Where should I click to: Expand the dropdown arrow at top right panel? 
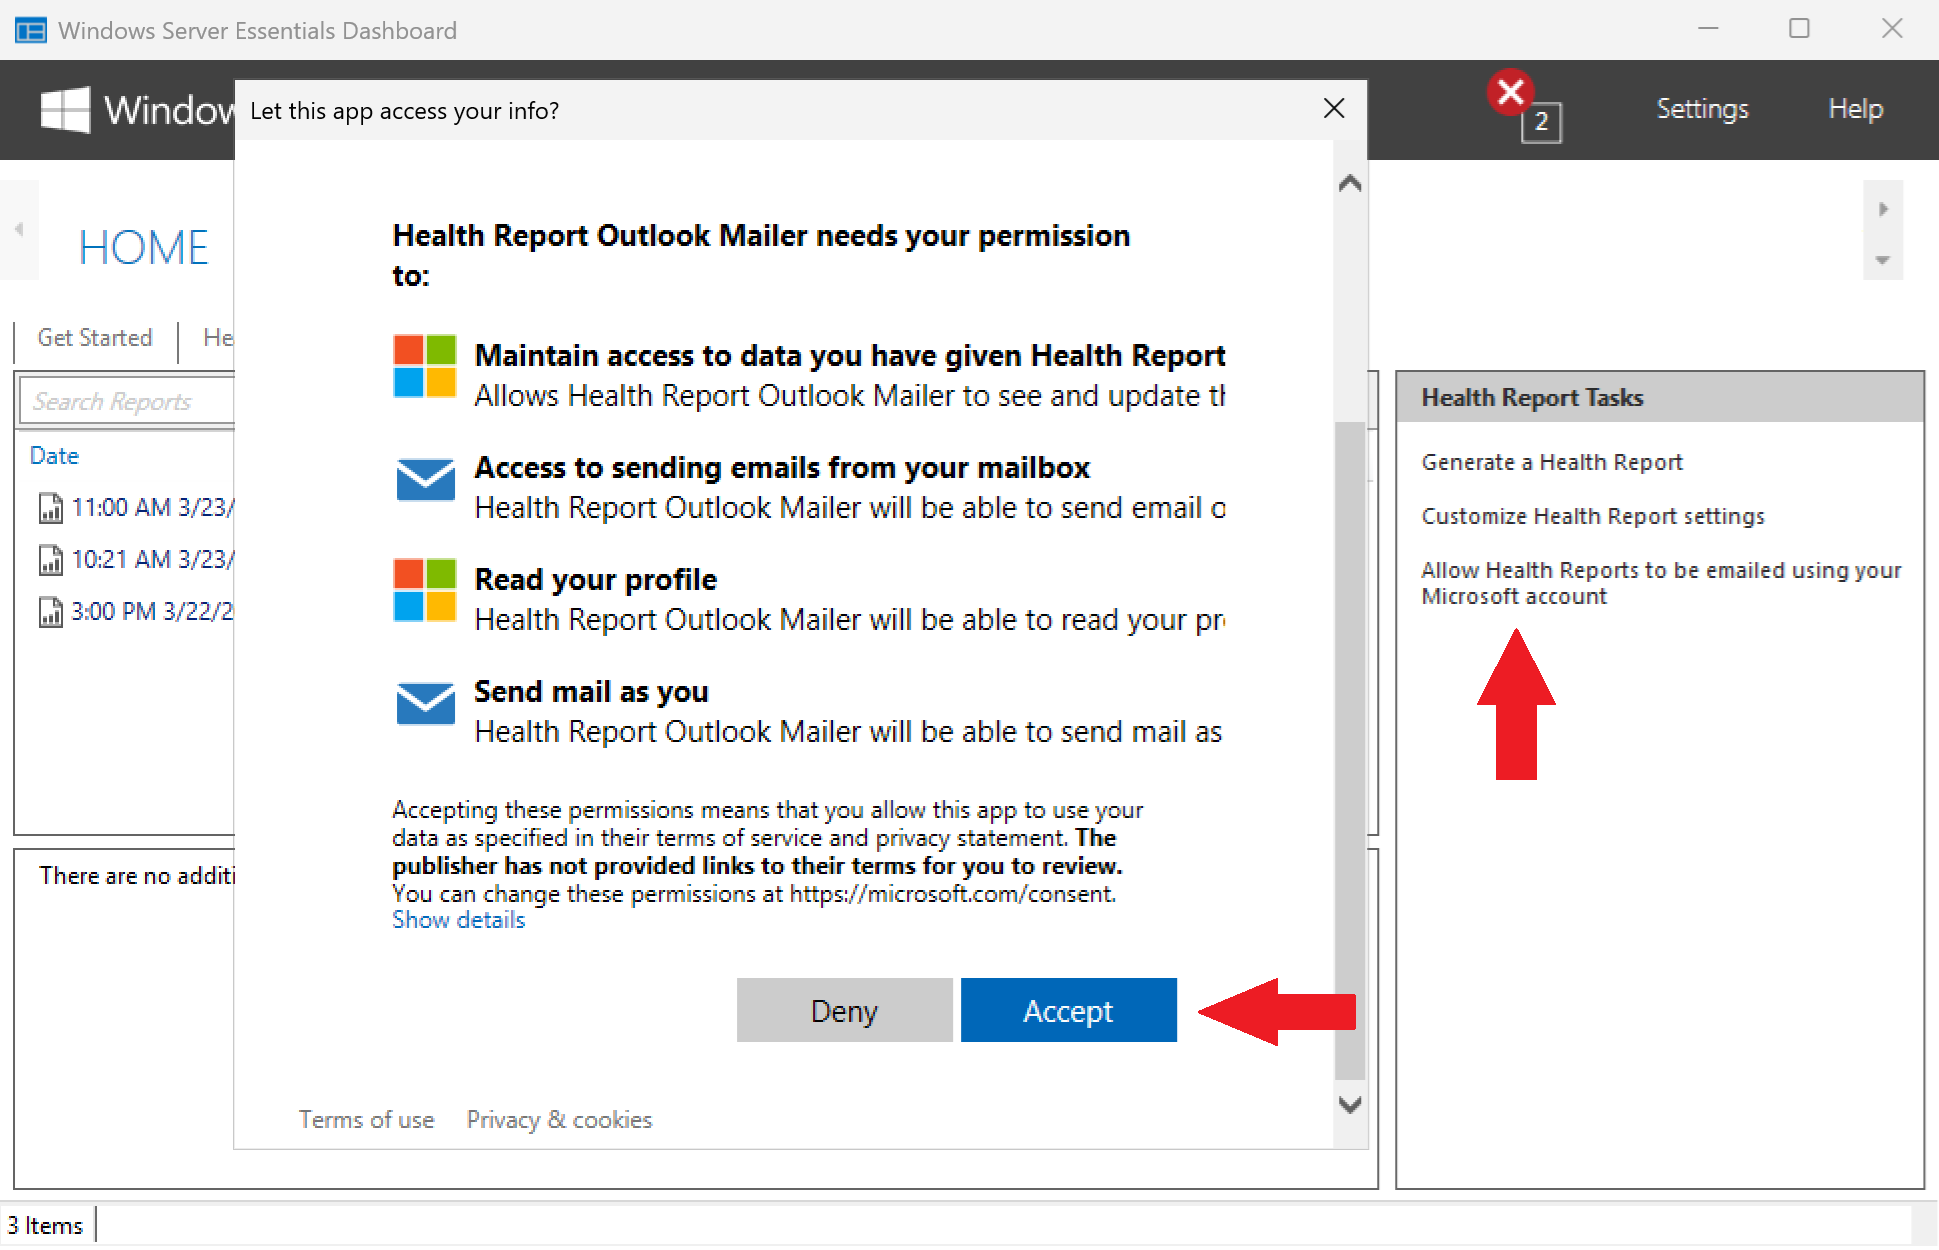coord(1882,260)
